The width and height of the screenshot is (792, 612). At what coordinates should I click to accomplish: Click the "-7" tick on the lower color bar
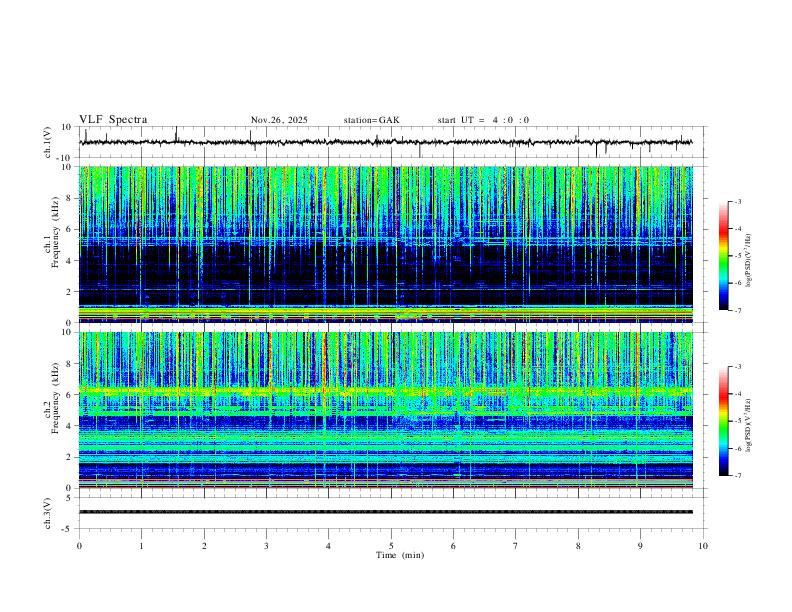click(x=738, y=475)
